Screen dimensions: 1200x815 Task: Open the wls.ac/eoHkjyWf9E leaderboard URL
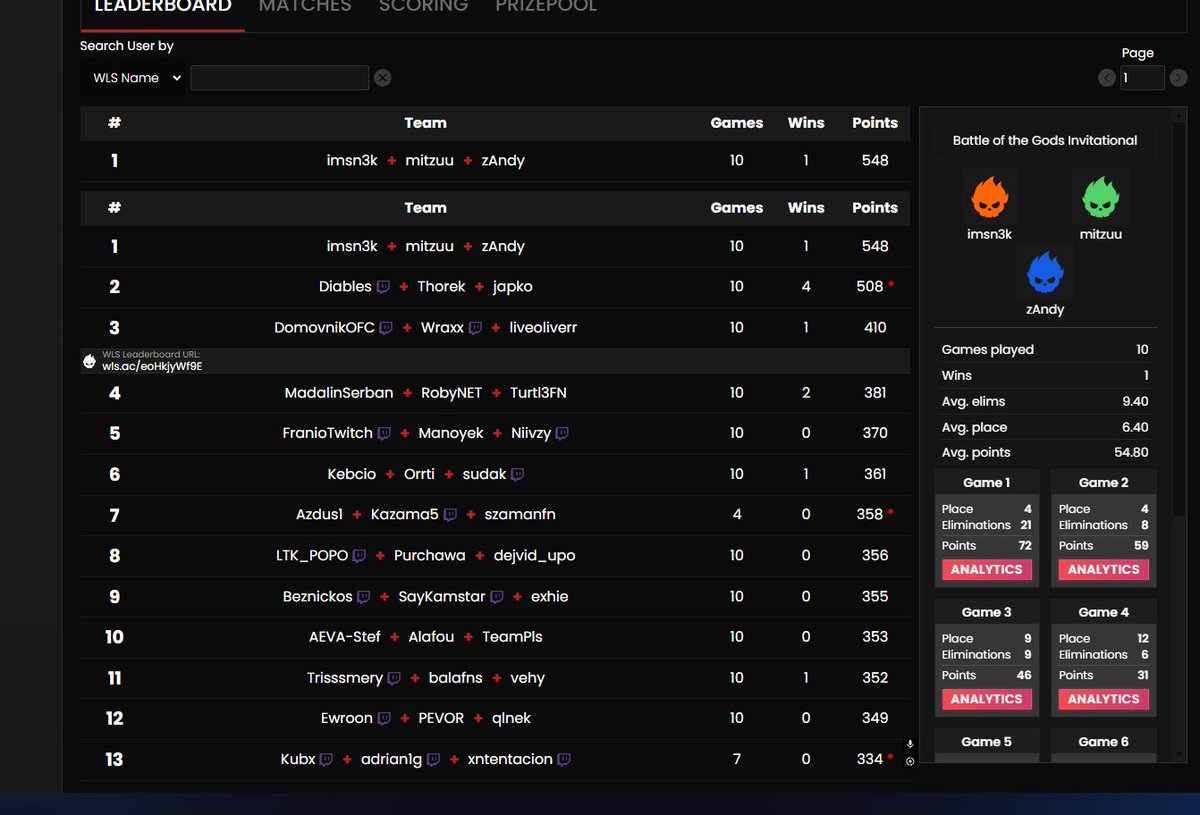click(x=152, y=366)
